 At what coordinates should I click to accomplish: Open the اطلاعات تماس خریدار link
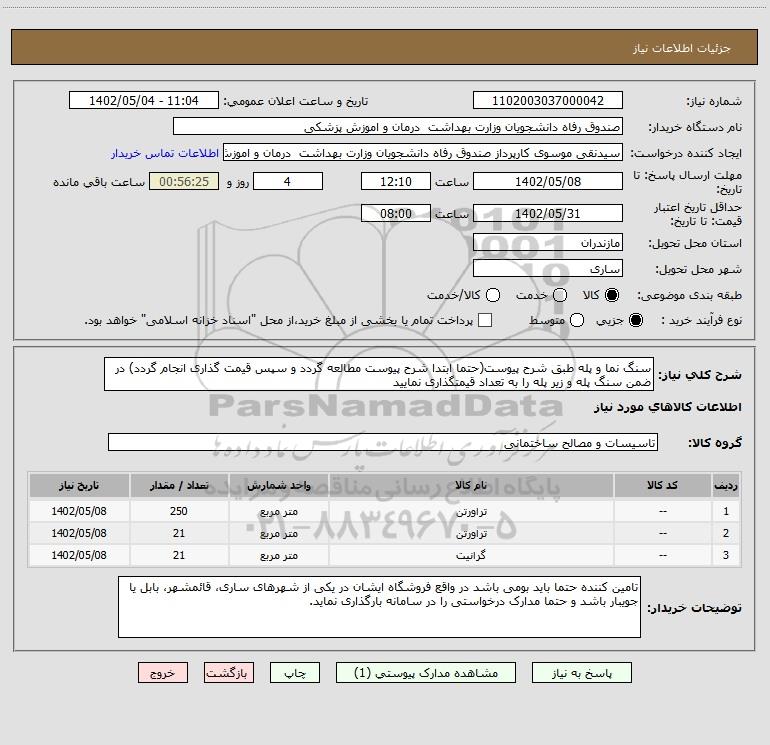[x=165, y=153]
